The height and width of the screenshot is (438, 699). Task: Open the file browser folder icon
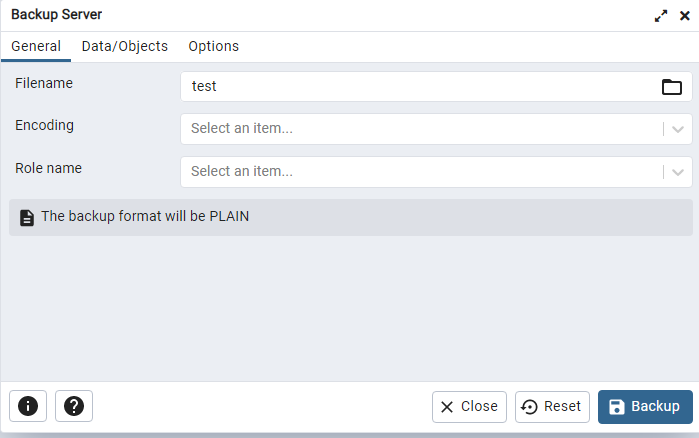672,87
